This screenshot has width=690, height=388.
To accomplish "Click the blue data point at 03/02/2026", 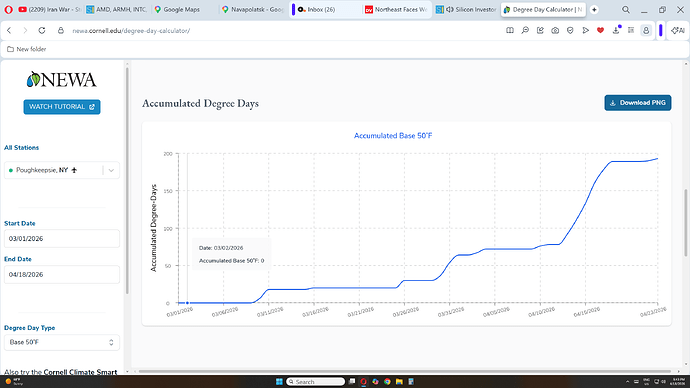I will point(187,303).
